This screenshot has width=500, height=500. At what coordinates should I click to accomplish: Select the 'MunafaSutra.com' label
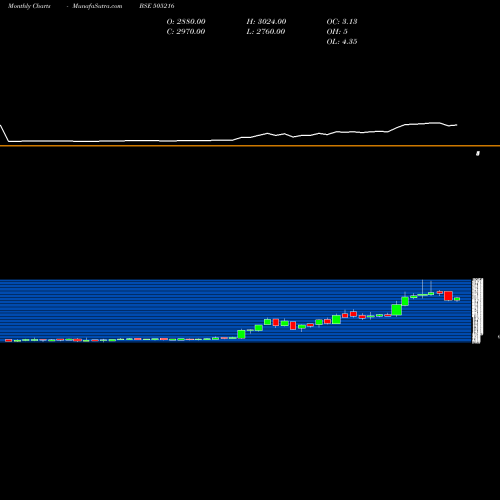coord(97,6)
